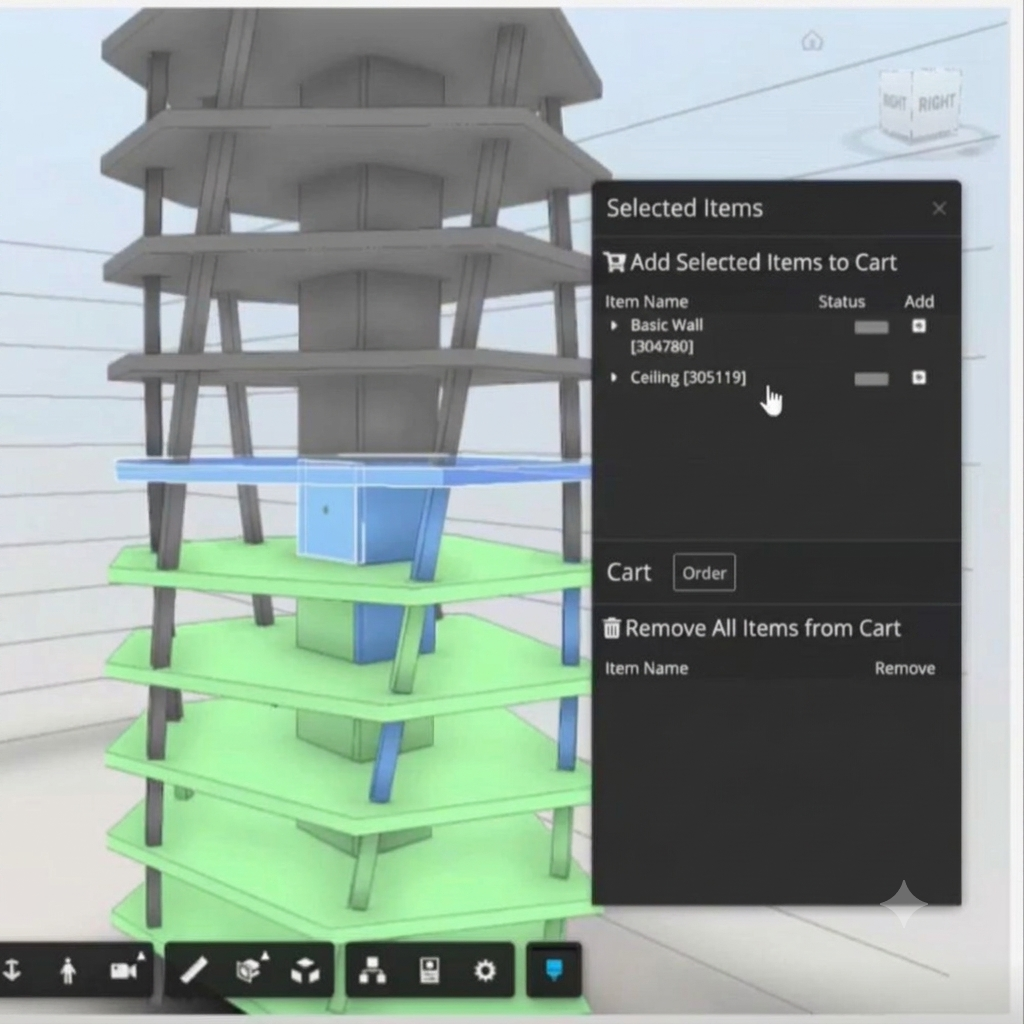Click the pan tool in bottom toolbar
1024x1024 pixels.
[x=12, y=970]
